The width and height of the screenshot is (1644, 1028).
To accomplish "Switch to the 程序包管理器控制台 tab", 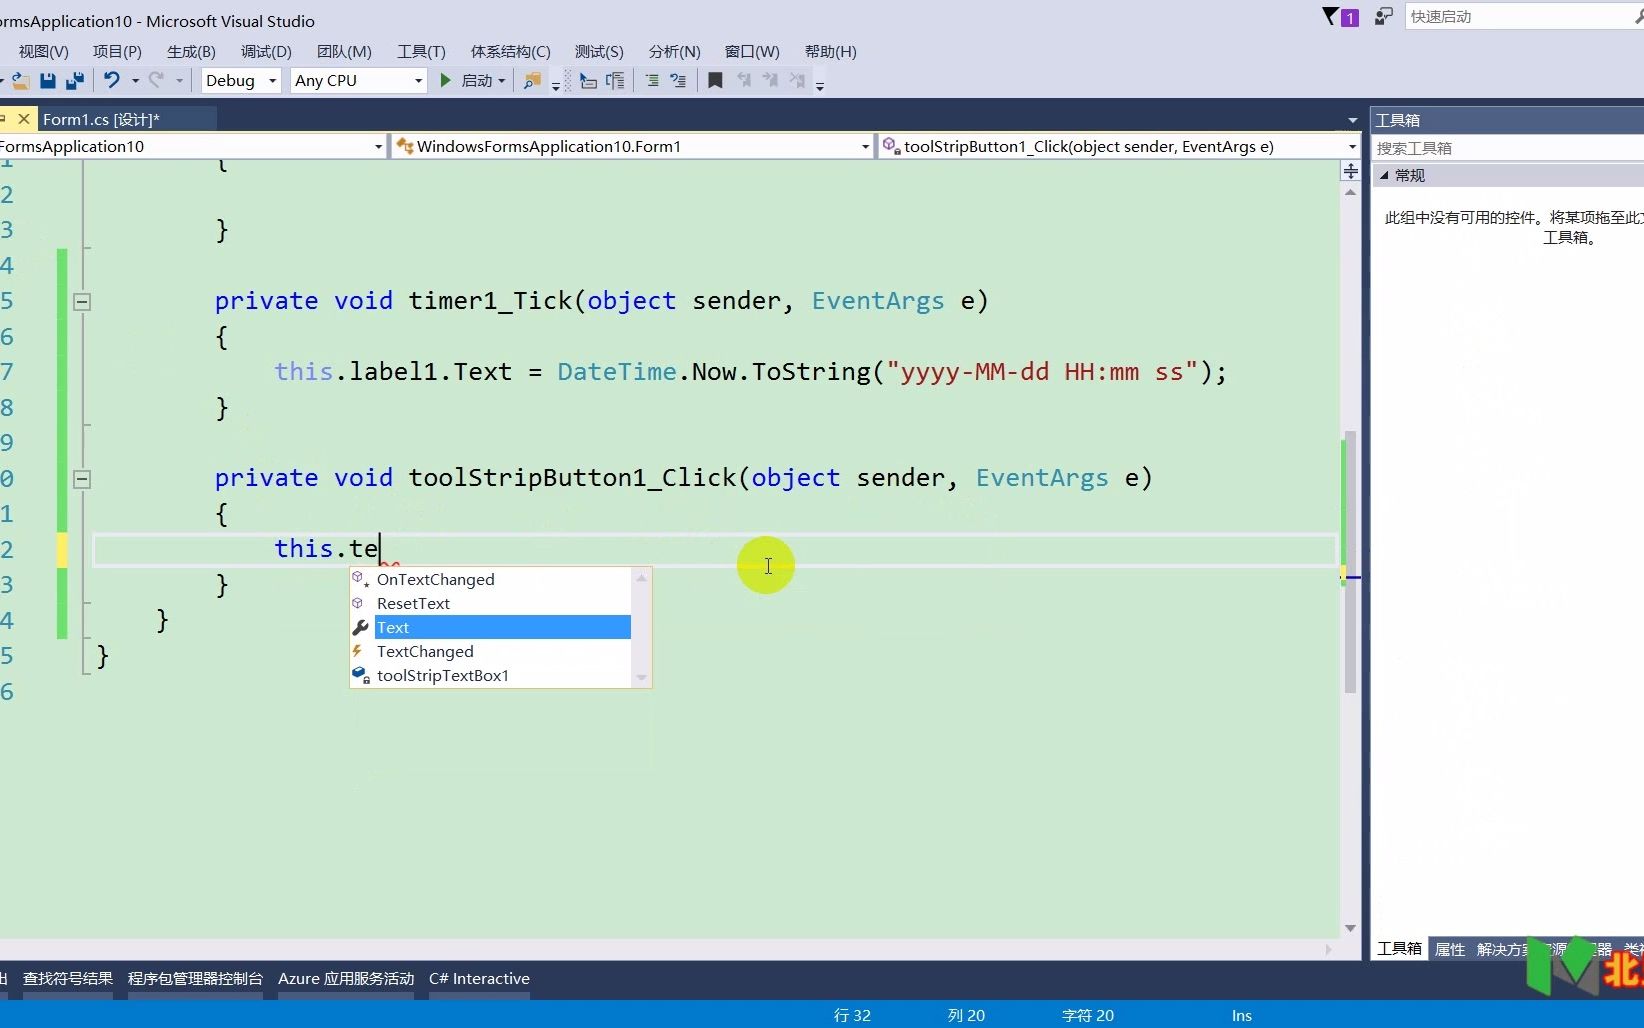I will click(195, 978).
